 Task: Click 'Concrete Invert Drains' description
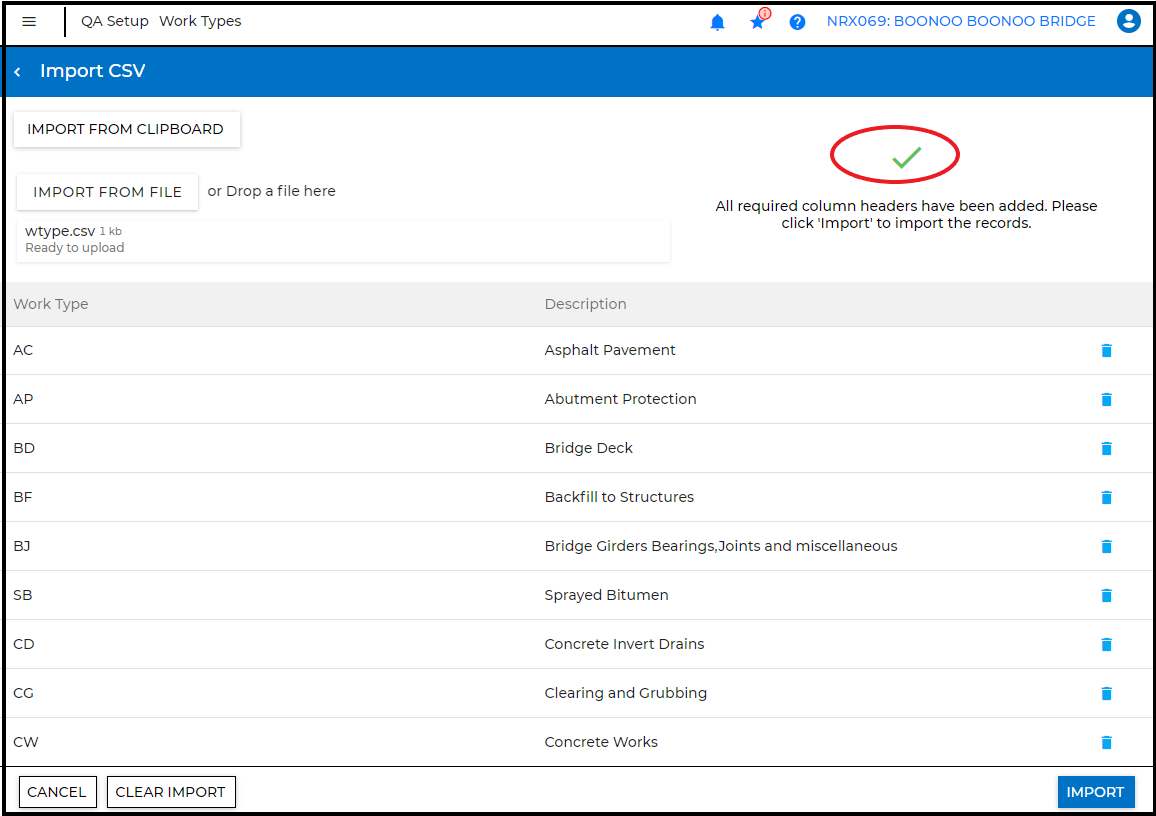(624, 644)
